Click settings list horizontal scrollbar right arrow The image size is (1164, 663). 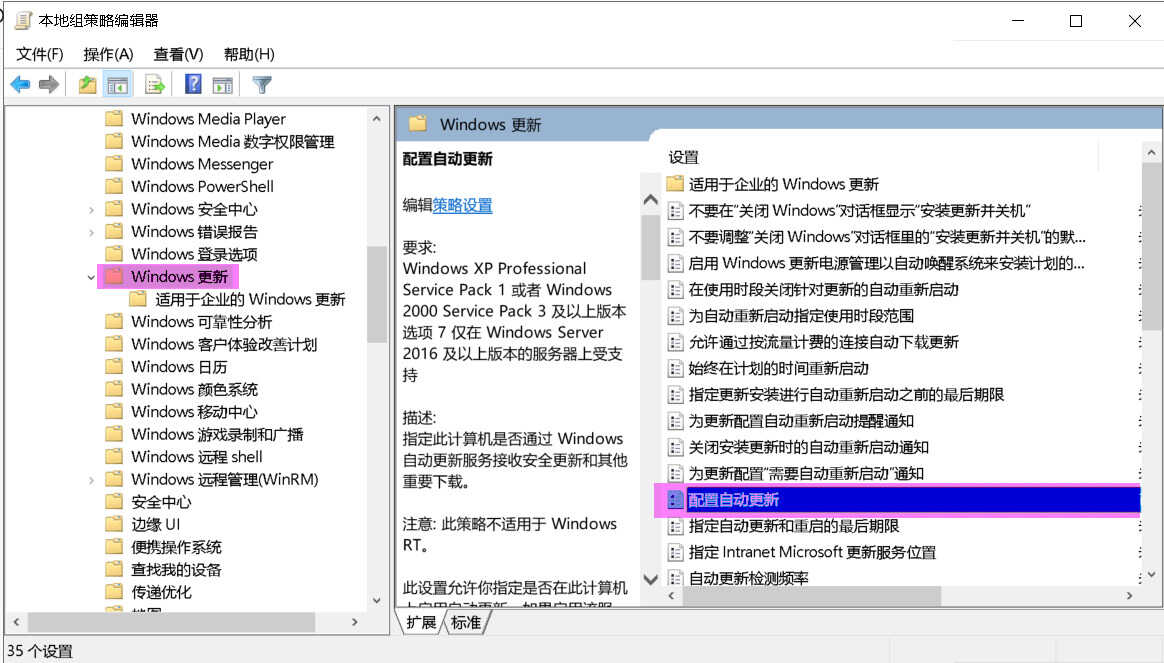[1130, 595]
